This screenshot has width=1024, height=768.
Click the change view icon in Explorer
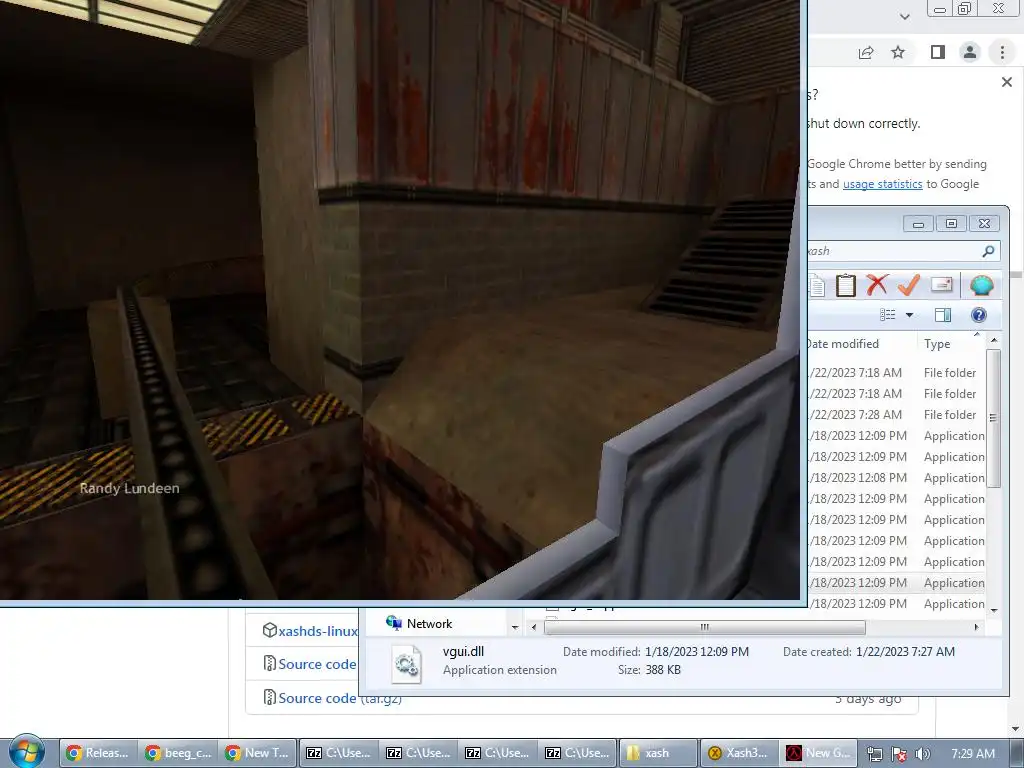[888, 315]
